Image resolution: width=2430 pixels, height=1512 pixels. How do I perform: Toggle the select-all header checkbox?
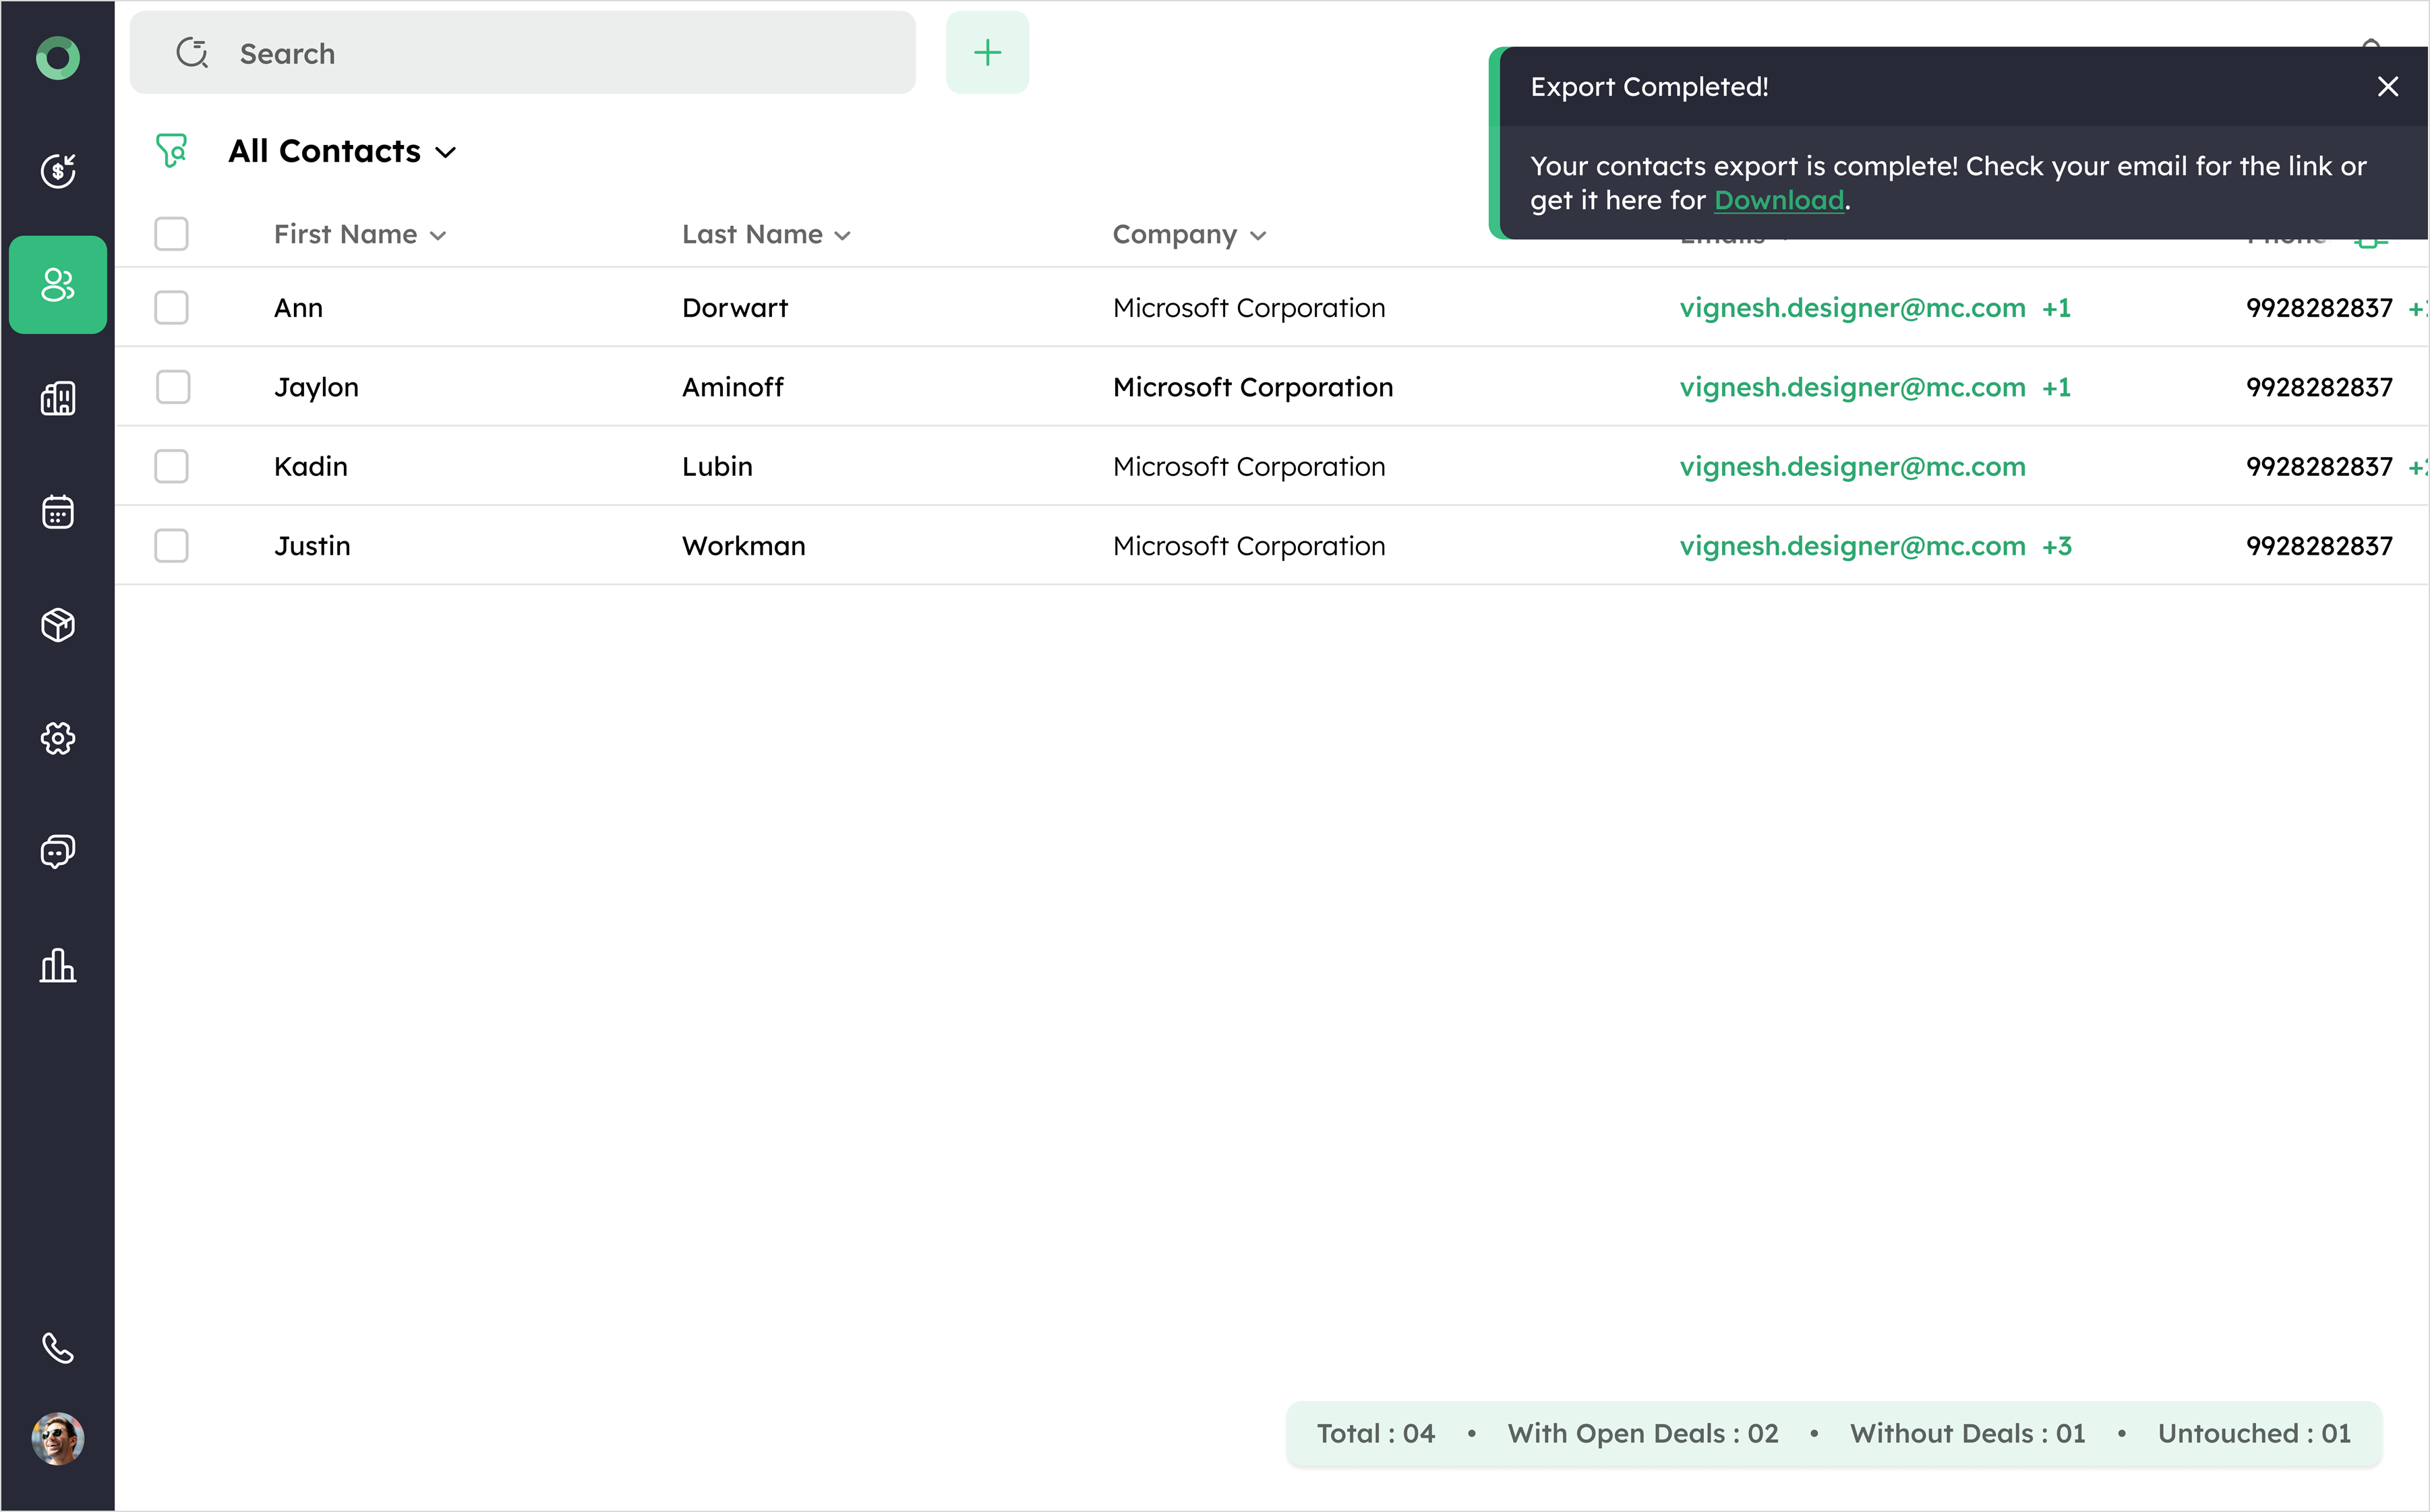(172, 234)
